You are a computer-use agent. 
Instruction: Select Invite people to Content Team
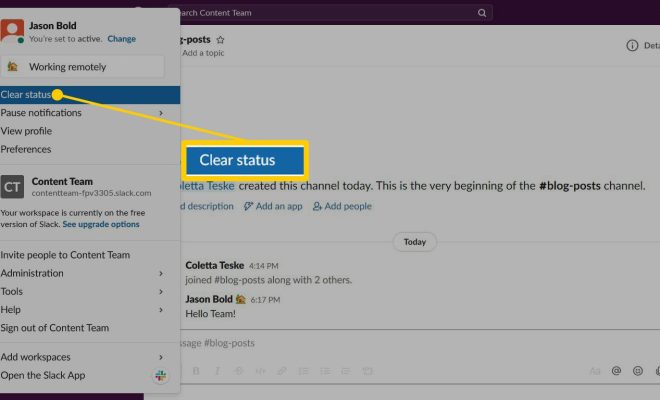coord(65,255)
